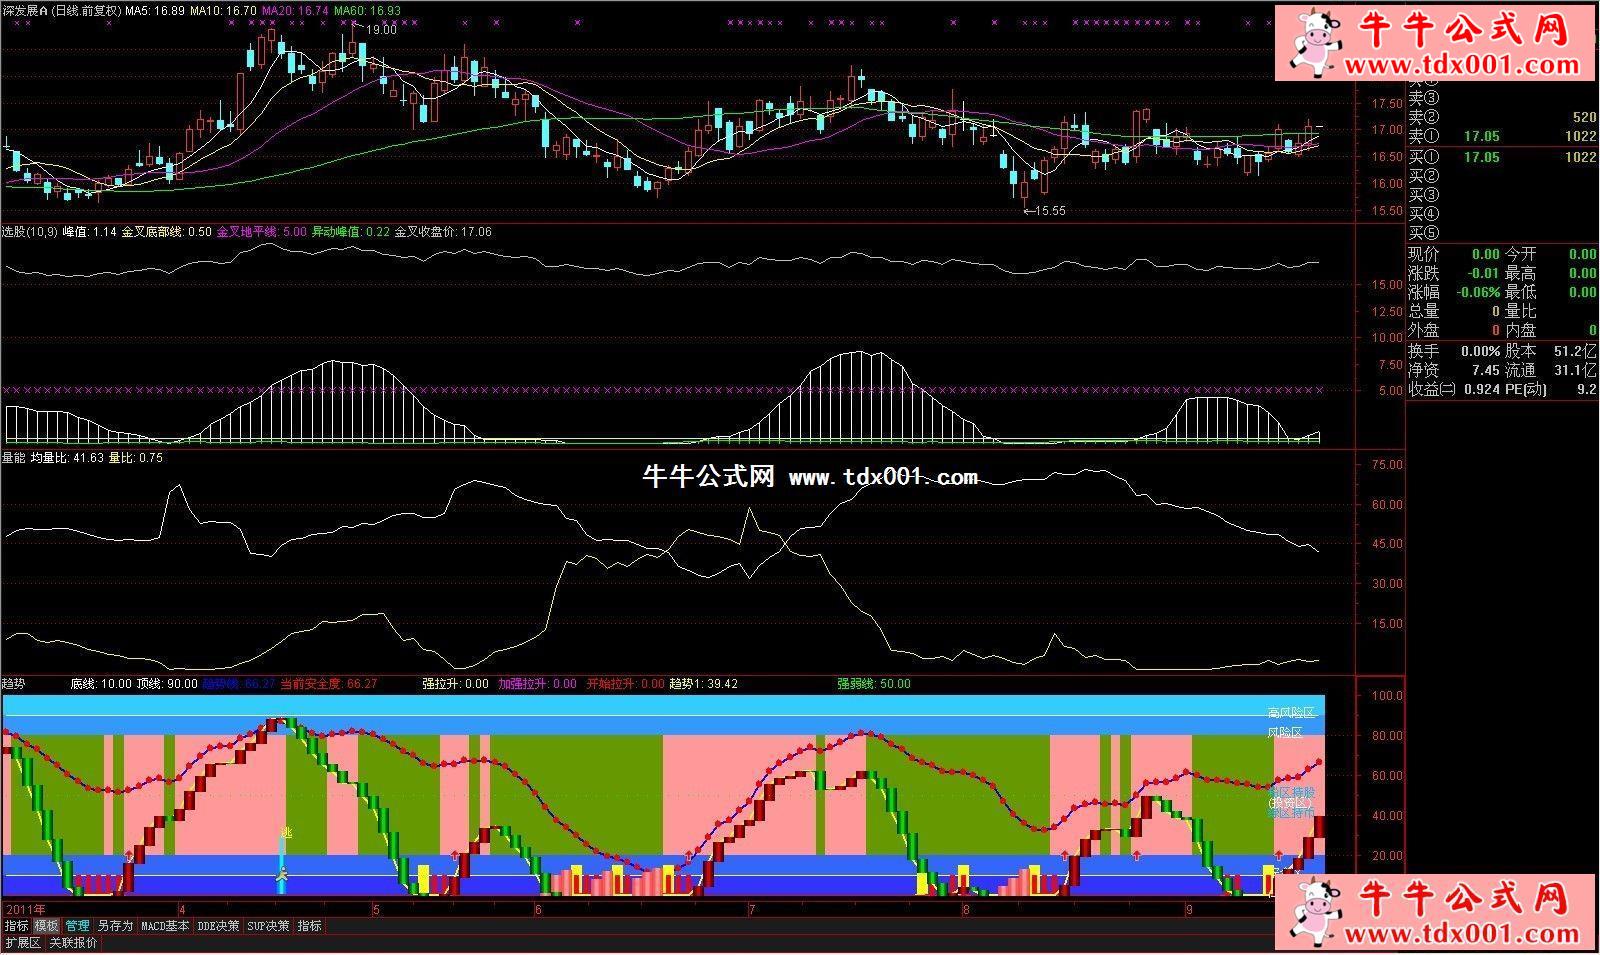The height and width of the screenshot is (955, 1600).
Task: Click the center 牛牛公式网 www.tdx001.com watermark link
Action: point(809,477)
